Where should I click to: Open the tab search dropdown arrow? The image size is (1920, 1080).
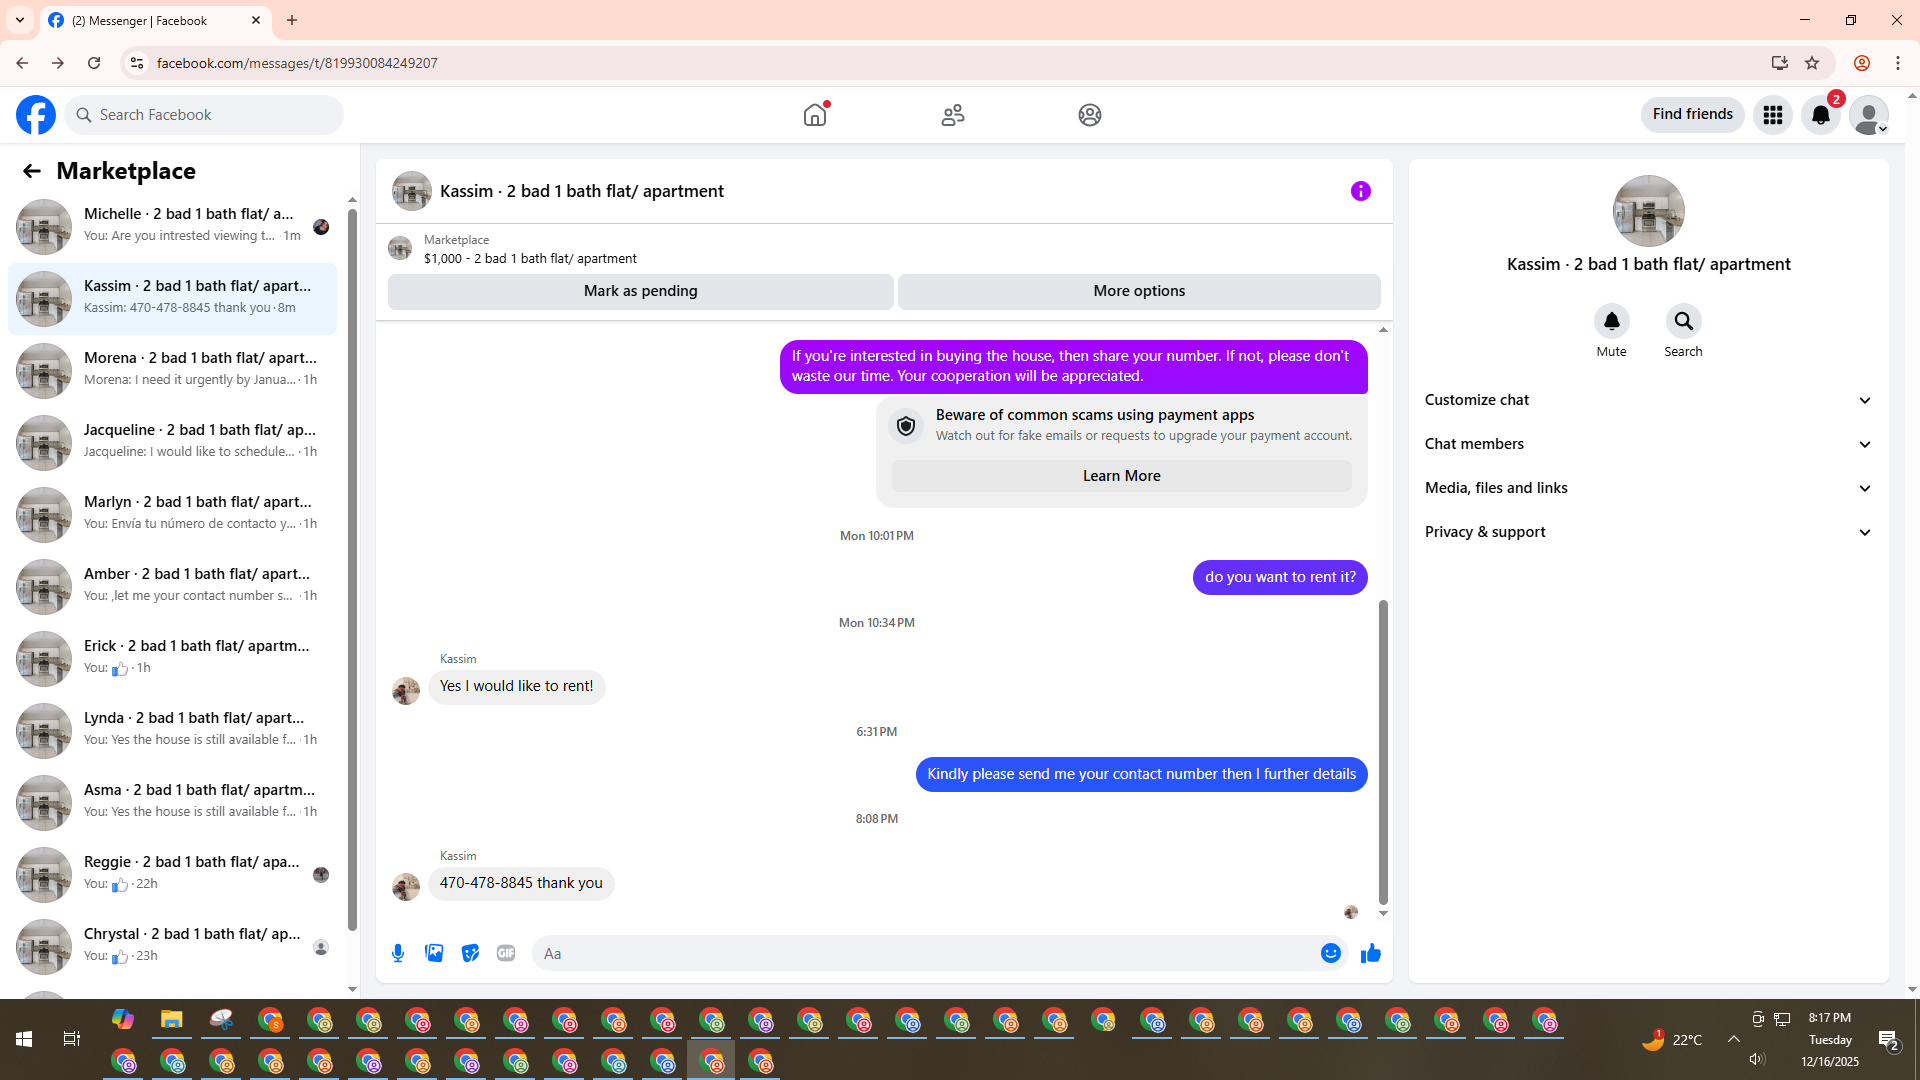click(x=20, y=20)
